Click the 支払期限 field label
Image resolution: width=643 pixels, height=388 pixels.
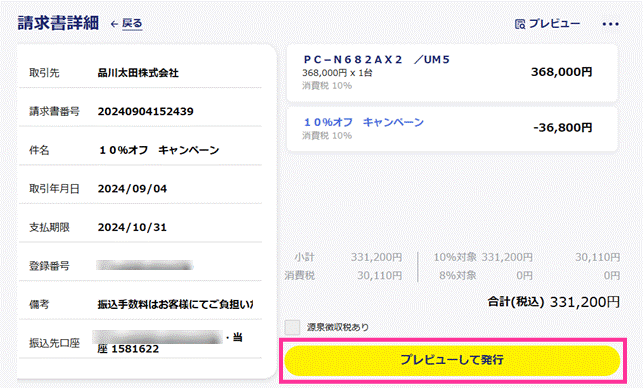coord(49,227)
